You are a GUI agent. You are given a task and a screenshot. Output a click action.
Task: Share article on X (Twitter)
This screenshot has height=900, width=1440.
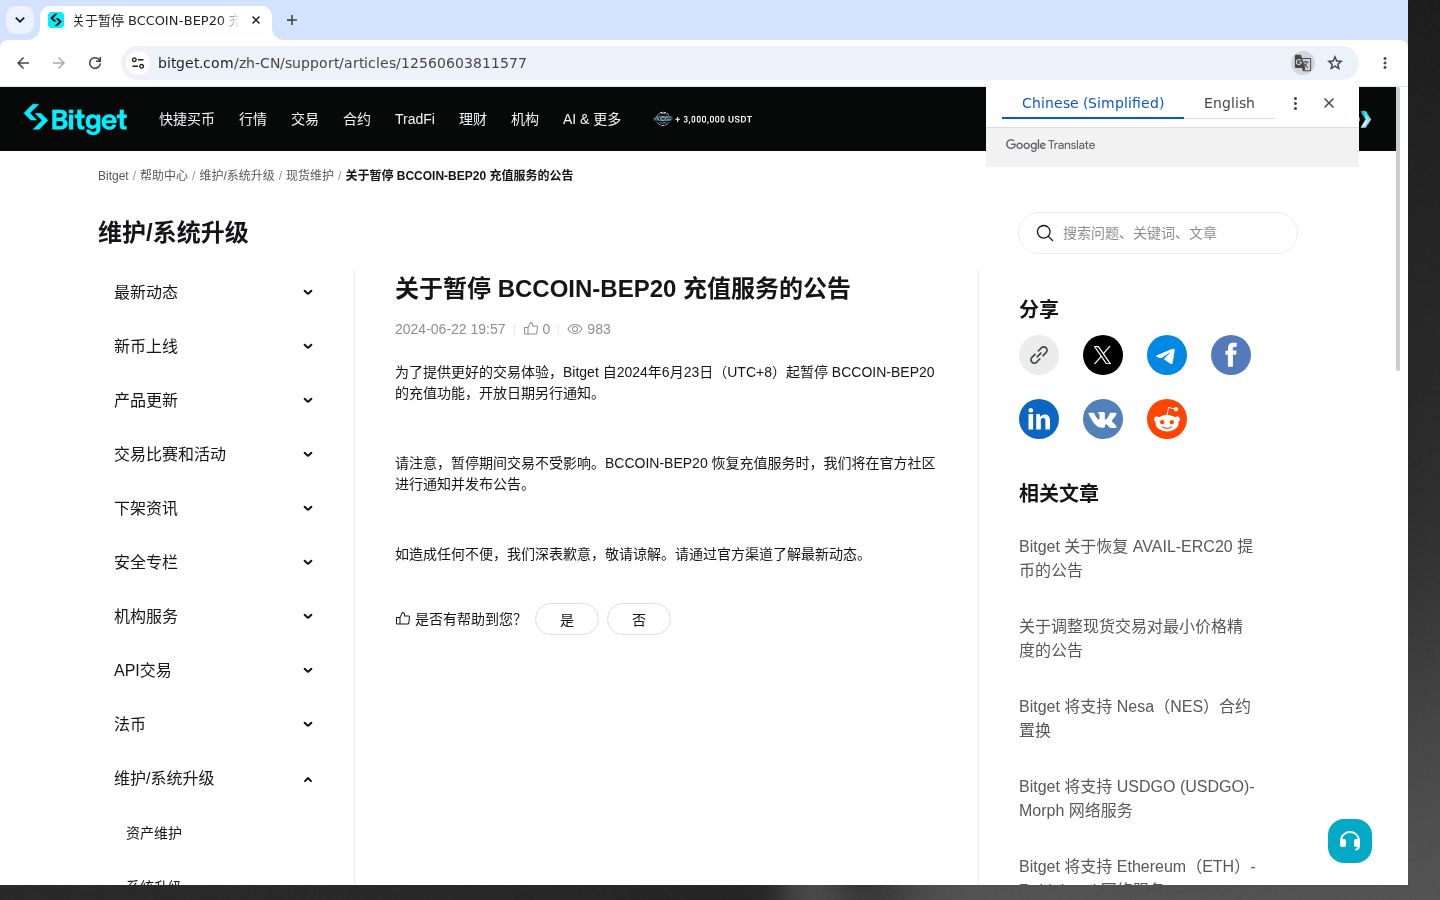(x=1103, y=355)
